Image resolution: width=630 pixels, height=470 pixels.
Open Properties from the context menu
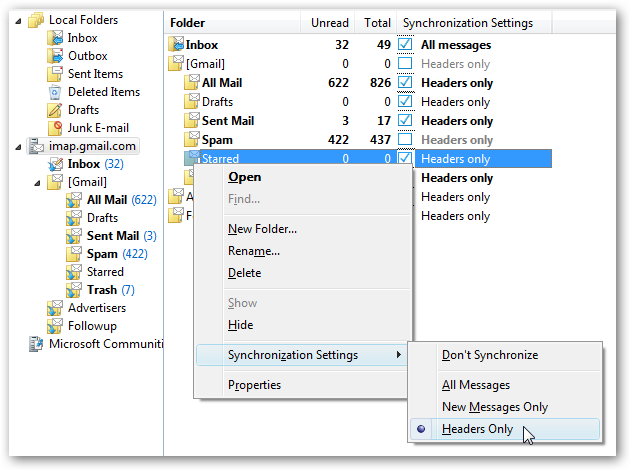pos(254,385)
